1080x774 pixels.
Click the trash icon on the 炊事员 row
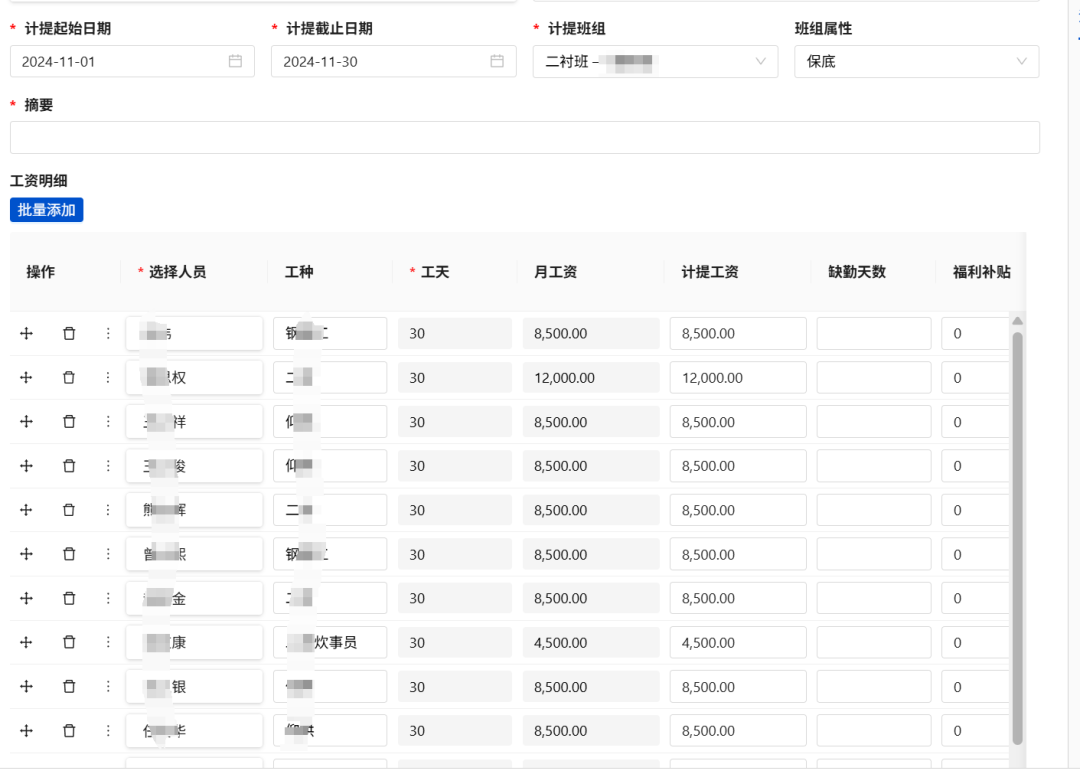coord(69,642)
